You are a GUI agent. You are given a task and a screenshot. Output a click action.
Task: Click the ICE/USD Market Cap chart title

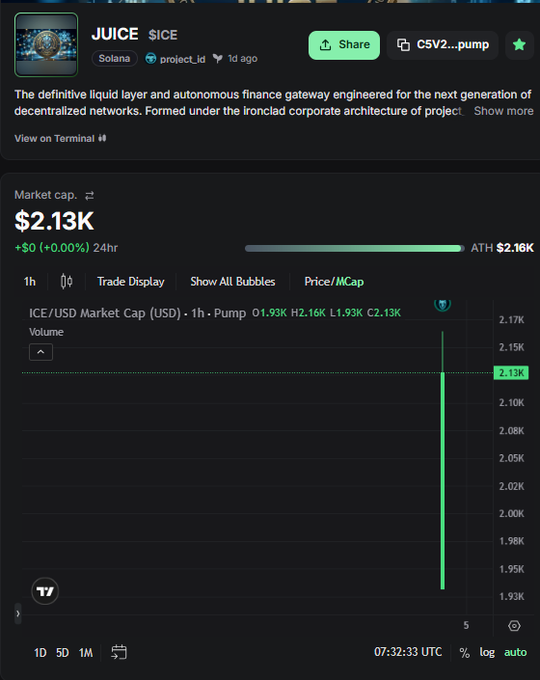tap(137, 313)
